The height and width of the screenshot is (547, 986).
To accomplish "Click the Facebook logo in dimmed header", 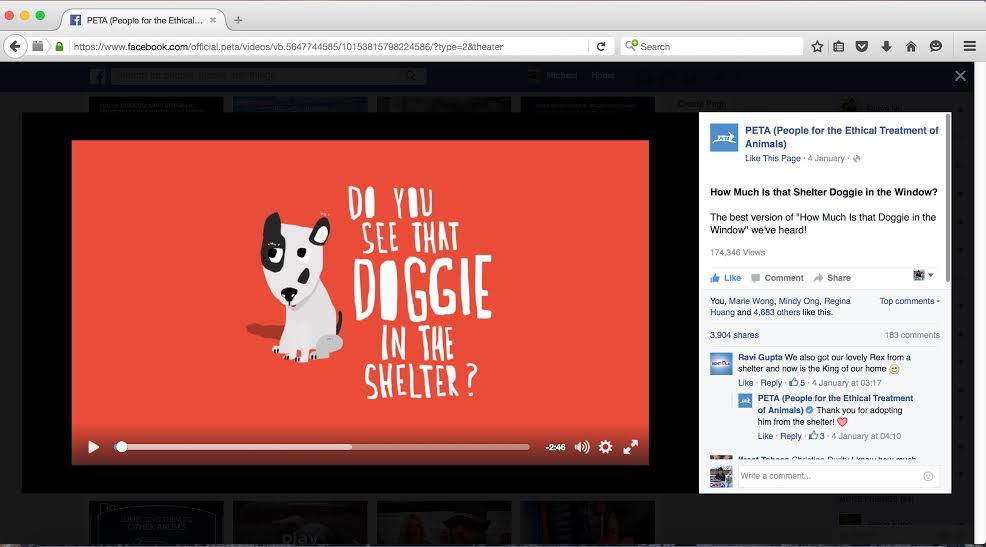I will coord(97,77).
